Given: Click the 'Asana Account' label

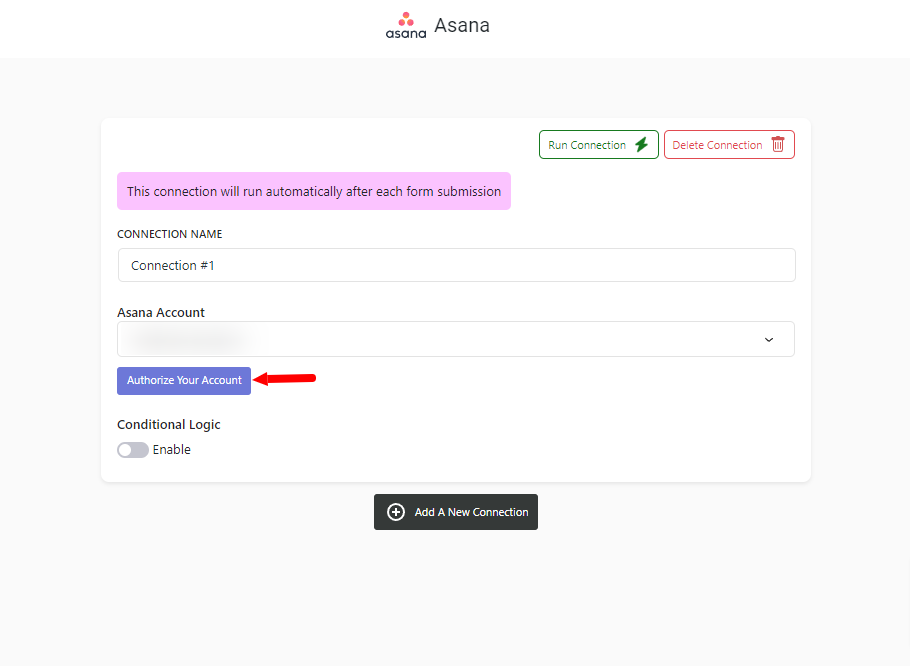Looking at the screenshot, I should [x=161, y=312].
